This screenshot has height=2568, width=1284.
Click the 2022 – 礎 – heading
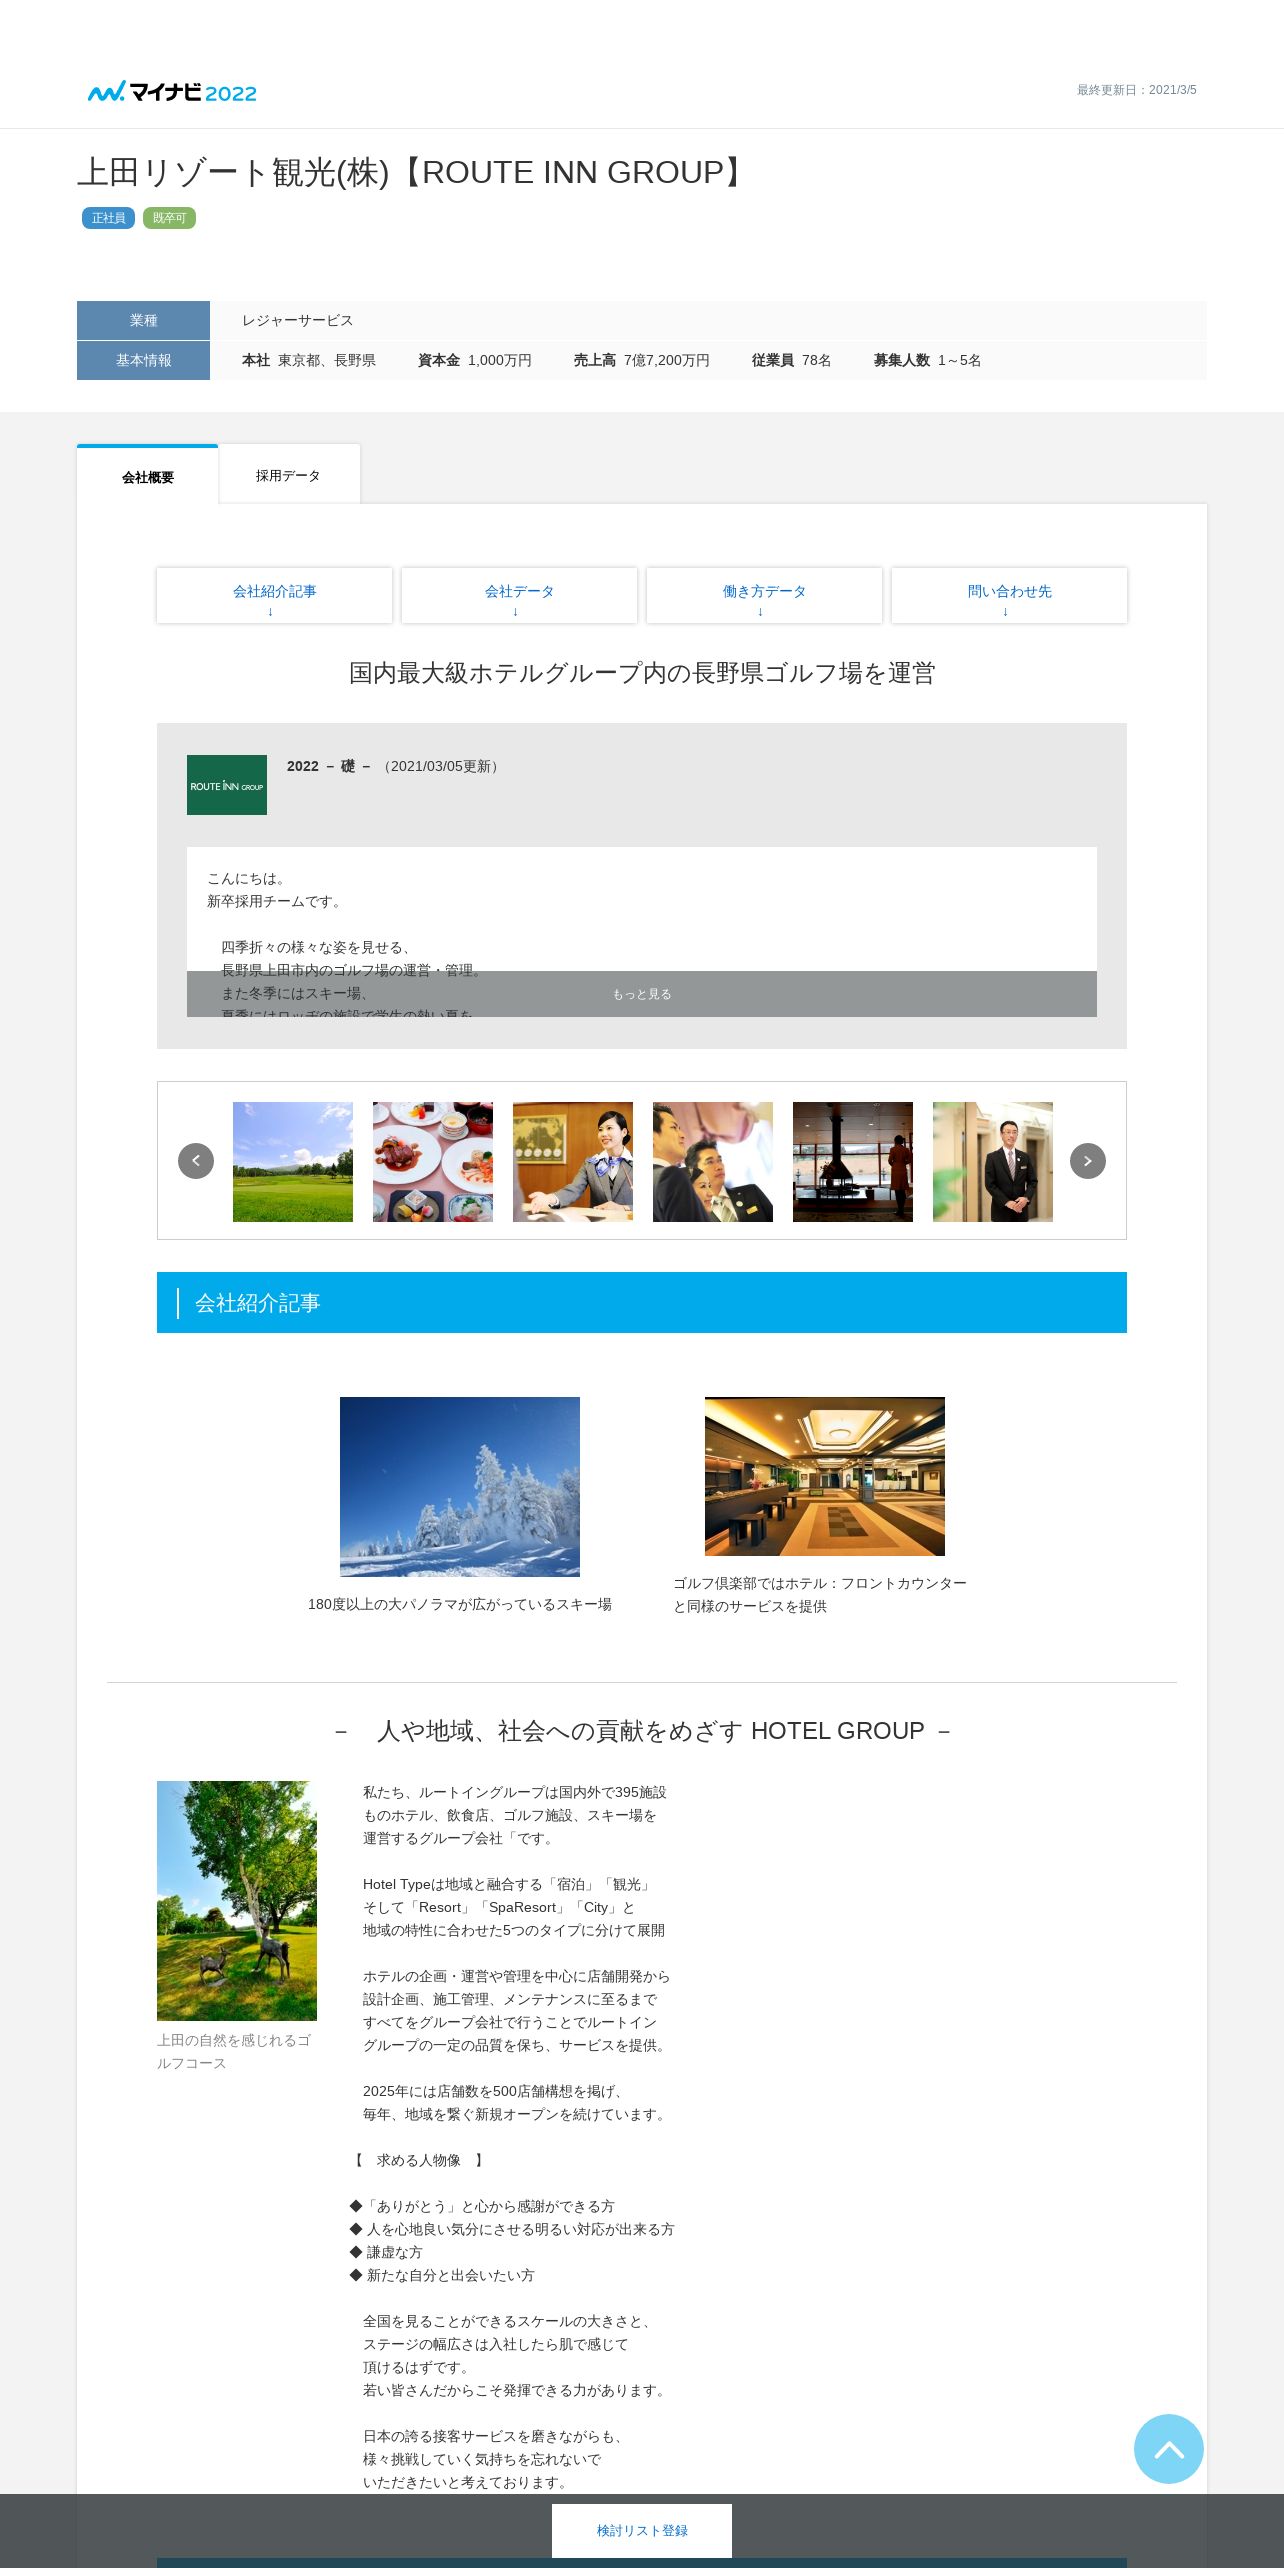click(x=328, y=766)
